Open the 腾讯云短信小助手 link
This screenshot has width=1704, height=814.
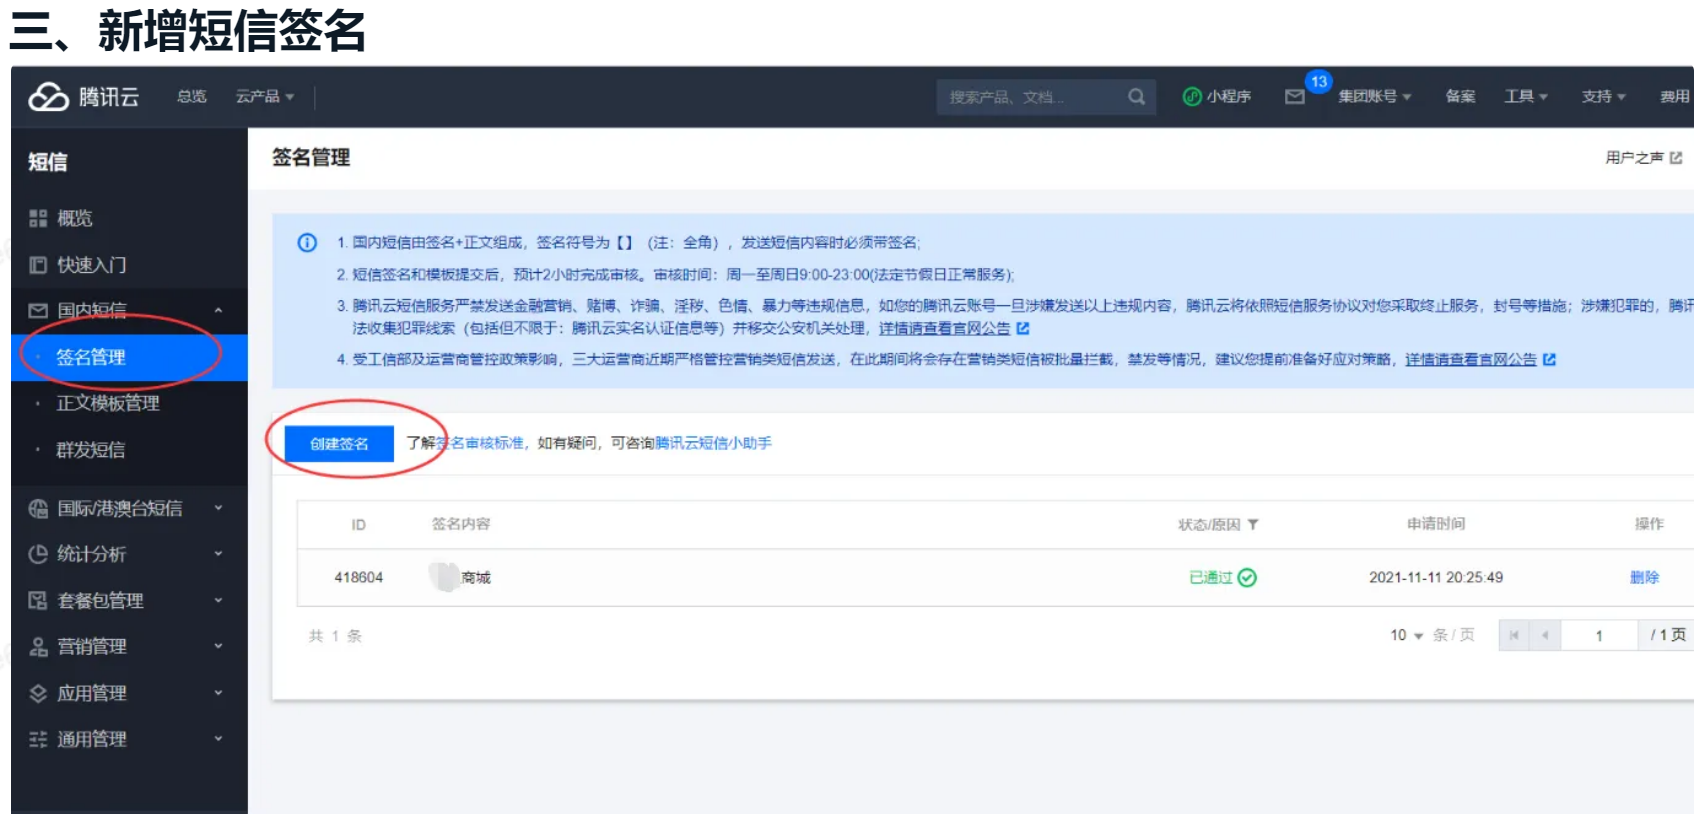713,443
